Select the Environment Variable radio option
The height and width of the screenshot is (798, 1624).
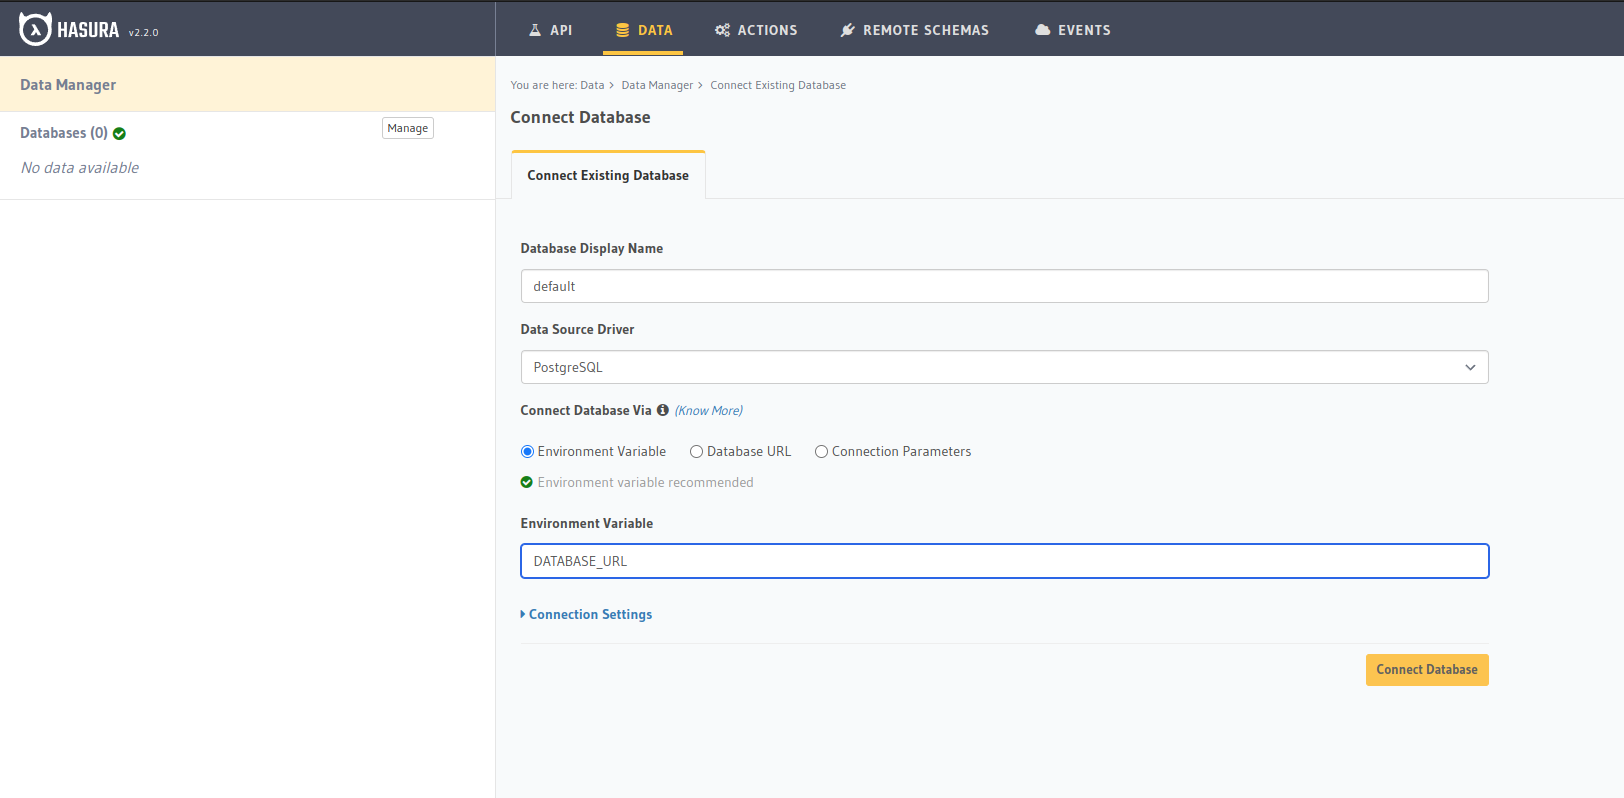point(528,452)
